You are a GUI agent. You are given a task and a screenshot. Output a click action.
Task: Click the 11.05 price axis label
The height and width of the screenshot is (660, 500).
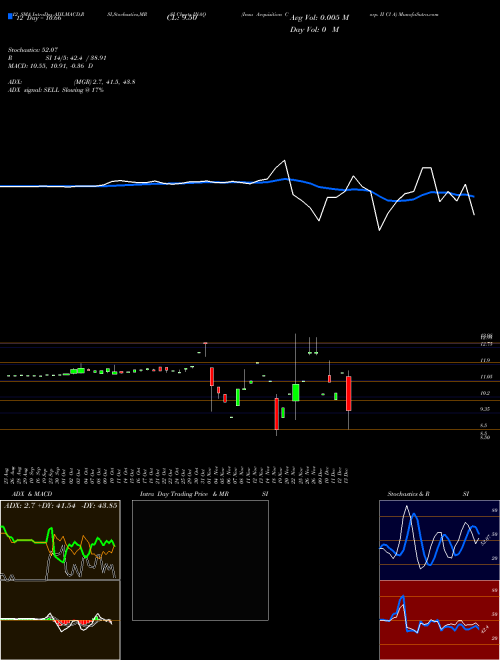click(x=487, y=377)
